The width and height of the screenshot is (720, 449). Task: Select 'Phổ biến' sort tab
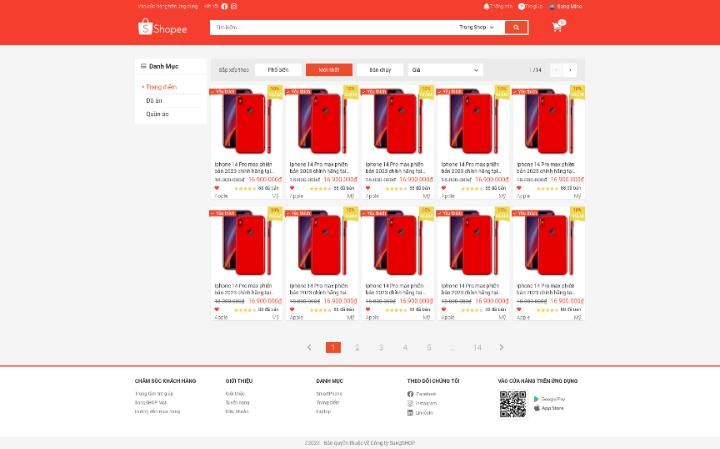(x=278, y=70)
